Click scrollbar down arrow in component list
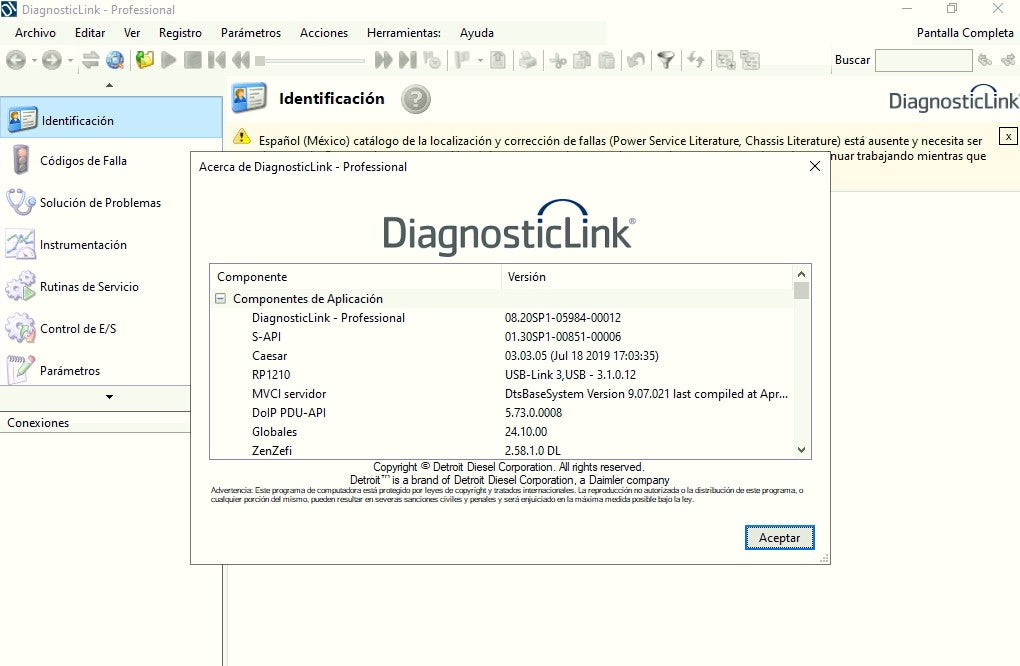The height and width of the screenshot is (666, 1020). coord(801,450)
